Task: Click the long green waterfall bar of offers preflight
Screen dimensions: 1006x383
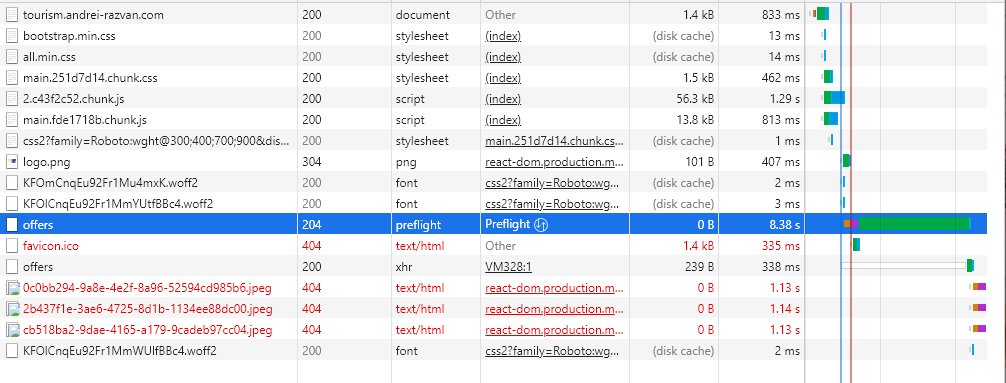Action: 913,224
